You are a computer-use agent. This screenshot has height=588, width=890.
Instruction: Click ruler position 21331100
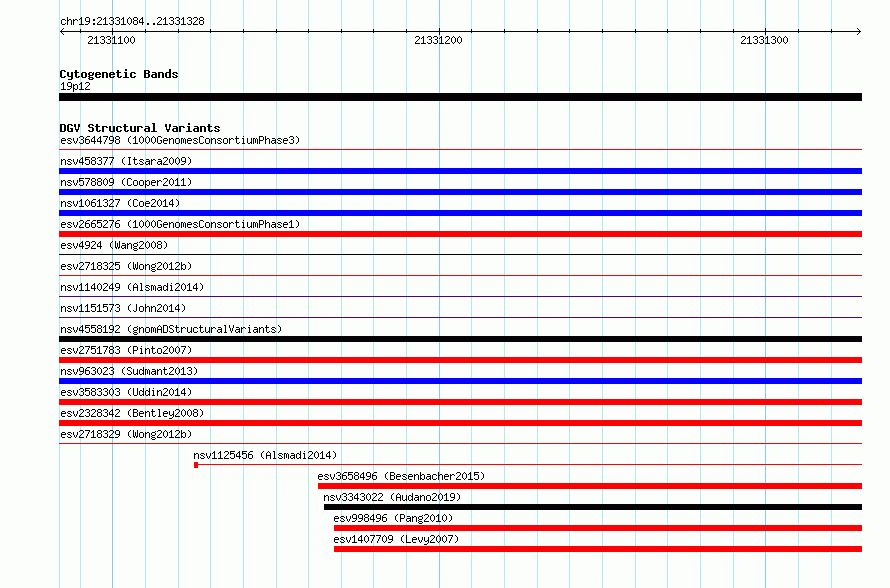(112, 40)
